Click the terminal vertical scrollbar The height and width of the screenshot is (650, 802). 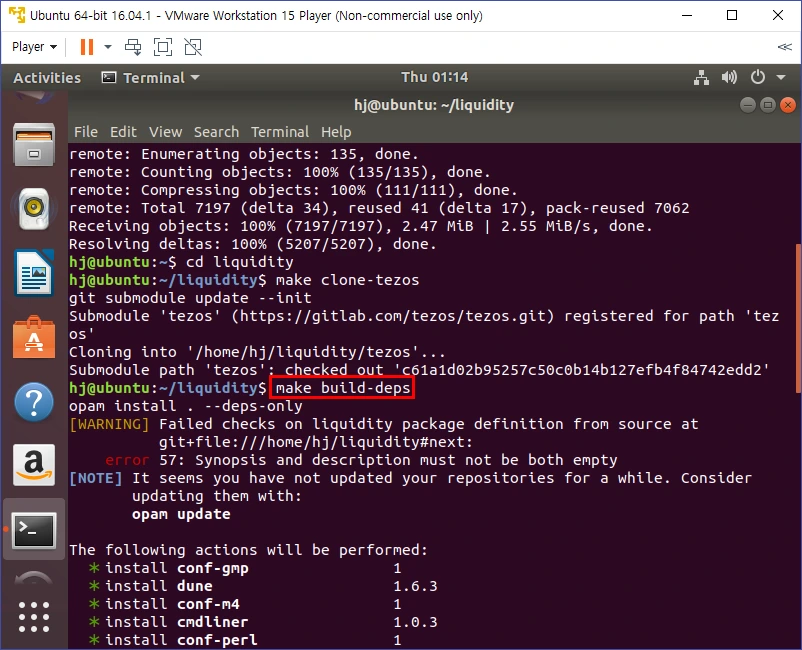point(798,318)
